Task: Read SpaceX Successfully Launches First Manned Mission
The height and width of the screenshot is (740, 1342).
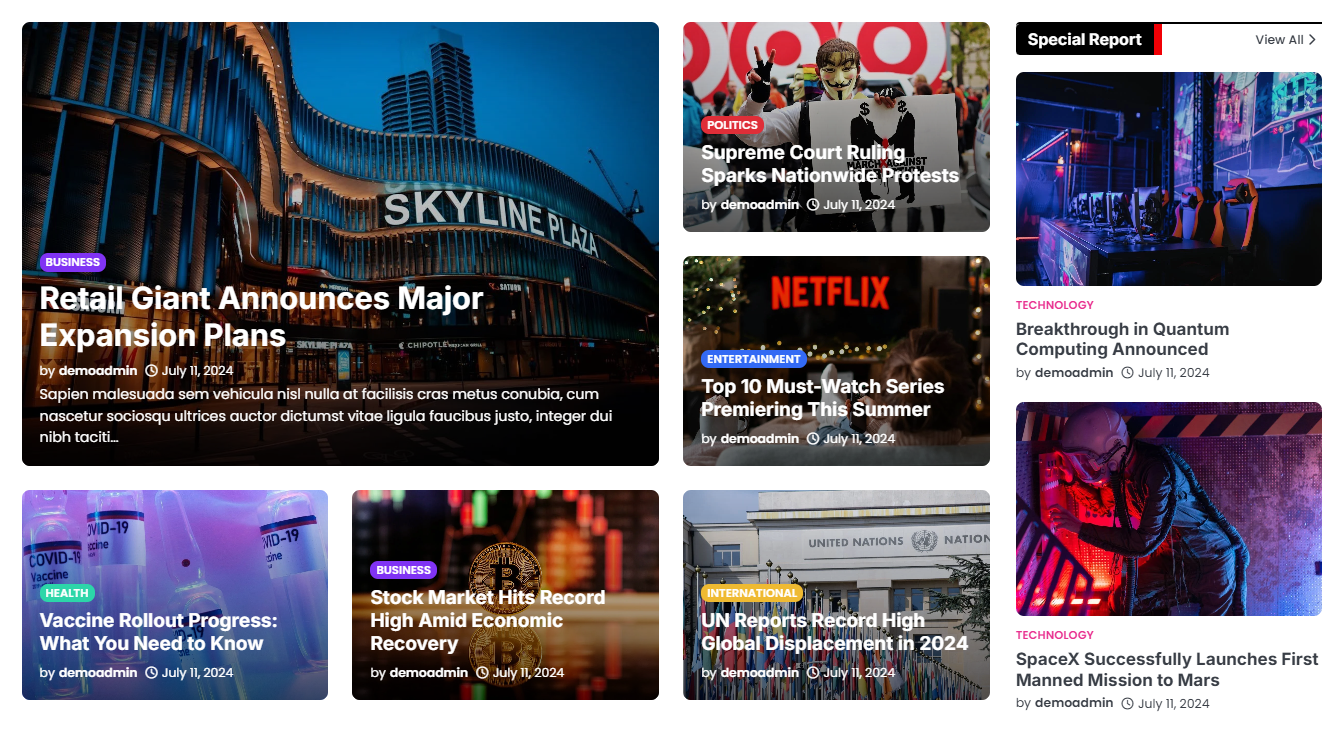Action: click(1166, 670)
